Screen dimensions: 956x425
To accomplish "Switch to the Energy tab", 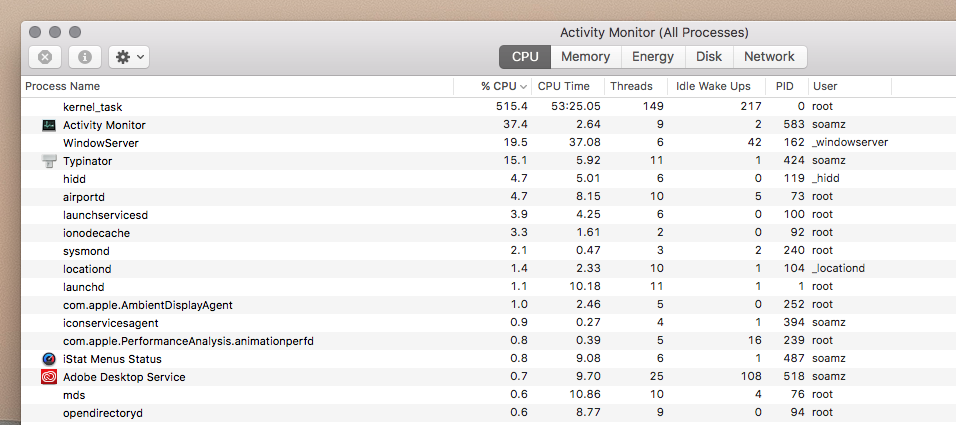I will [653, 57].
